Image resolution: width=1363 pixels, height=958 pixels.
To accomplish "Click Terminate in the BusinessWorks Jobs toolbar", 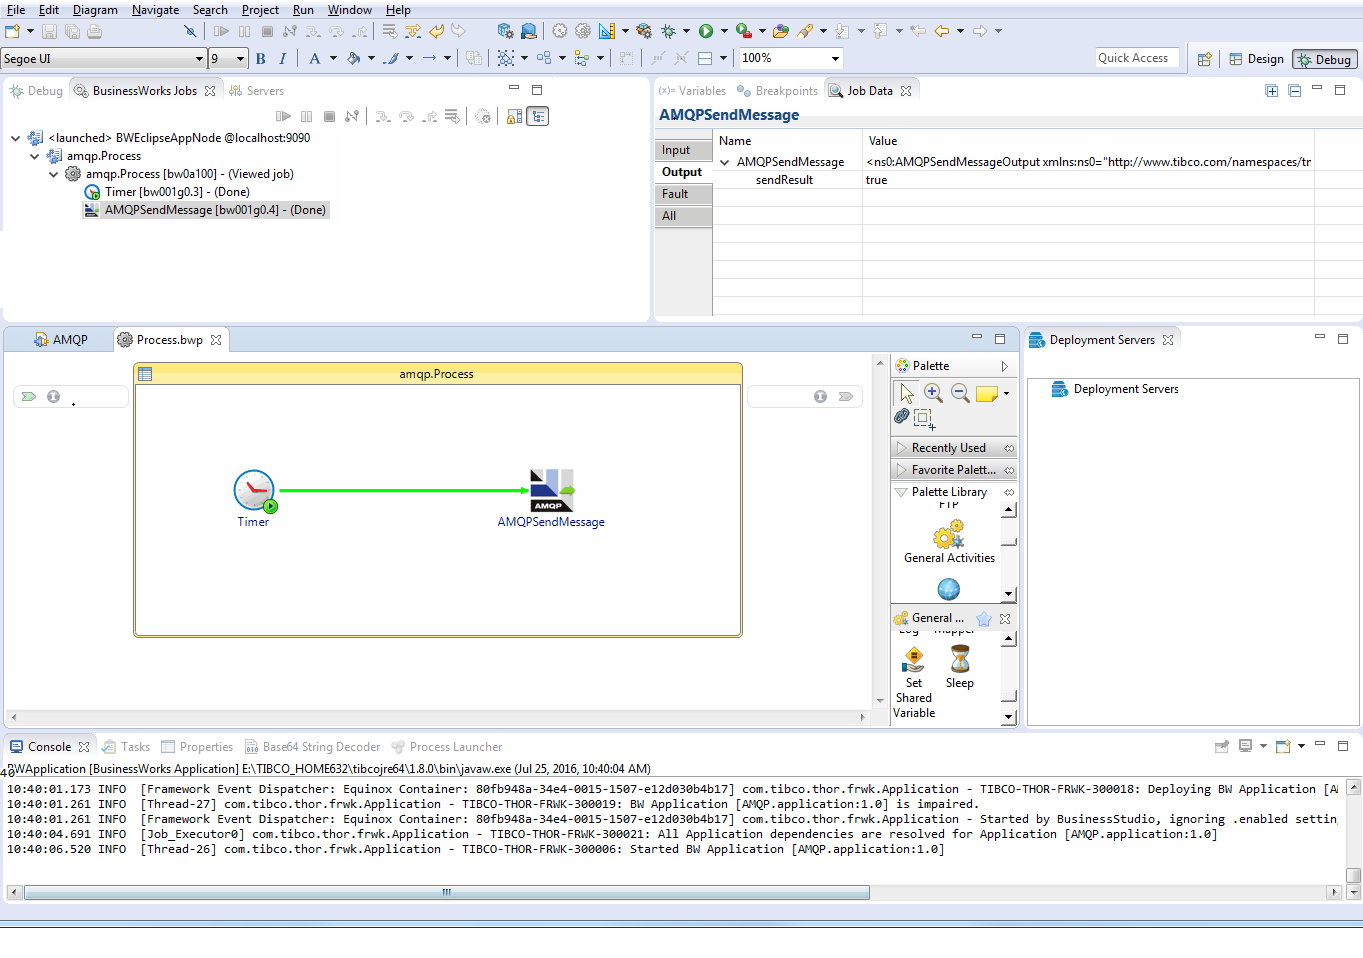I will [329, 117].
